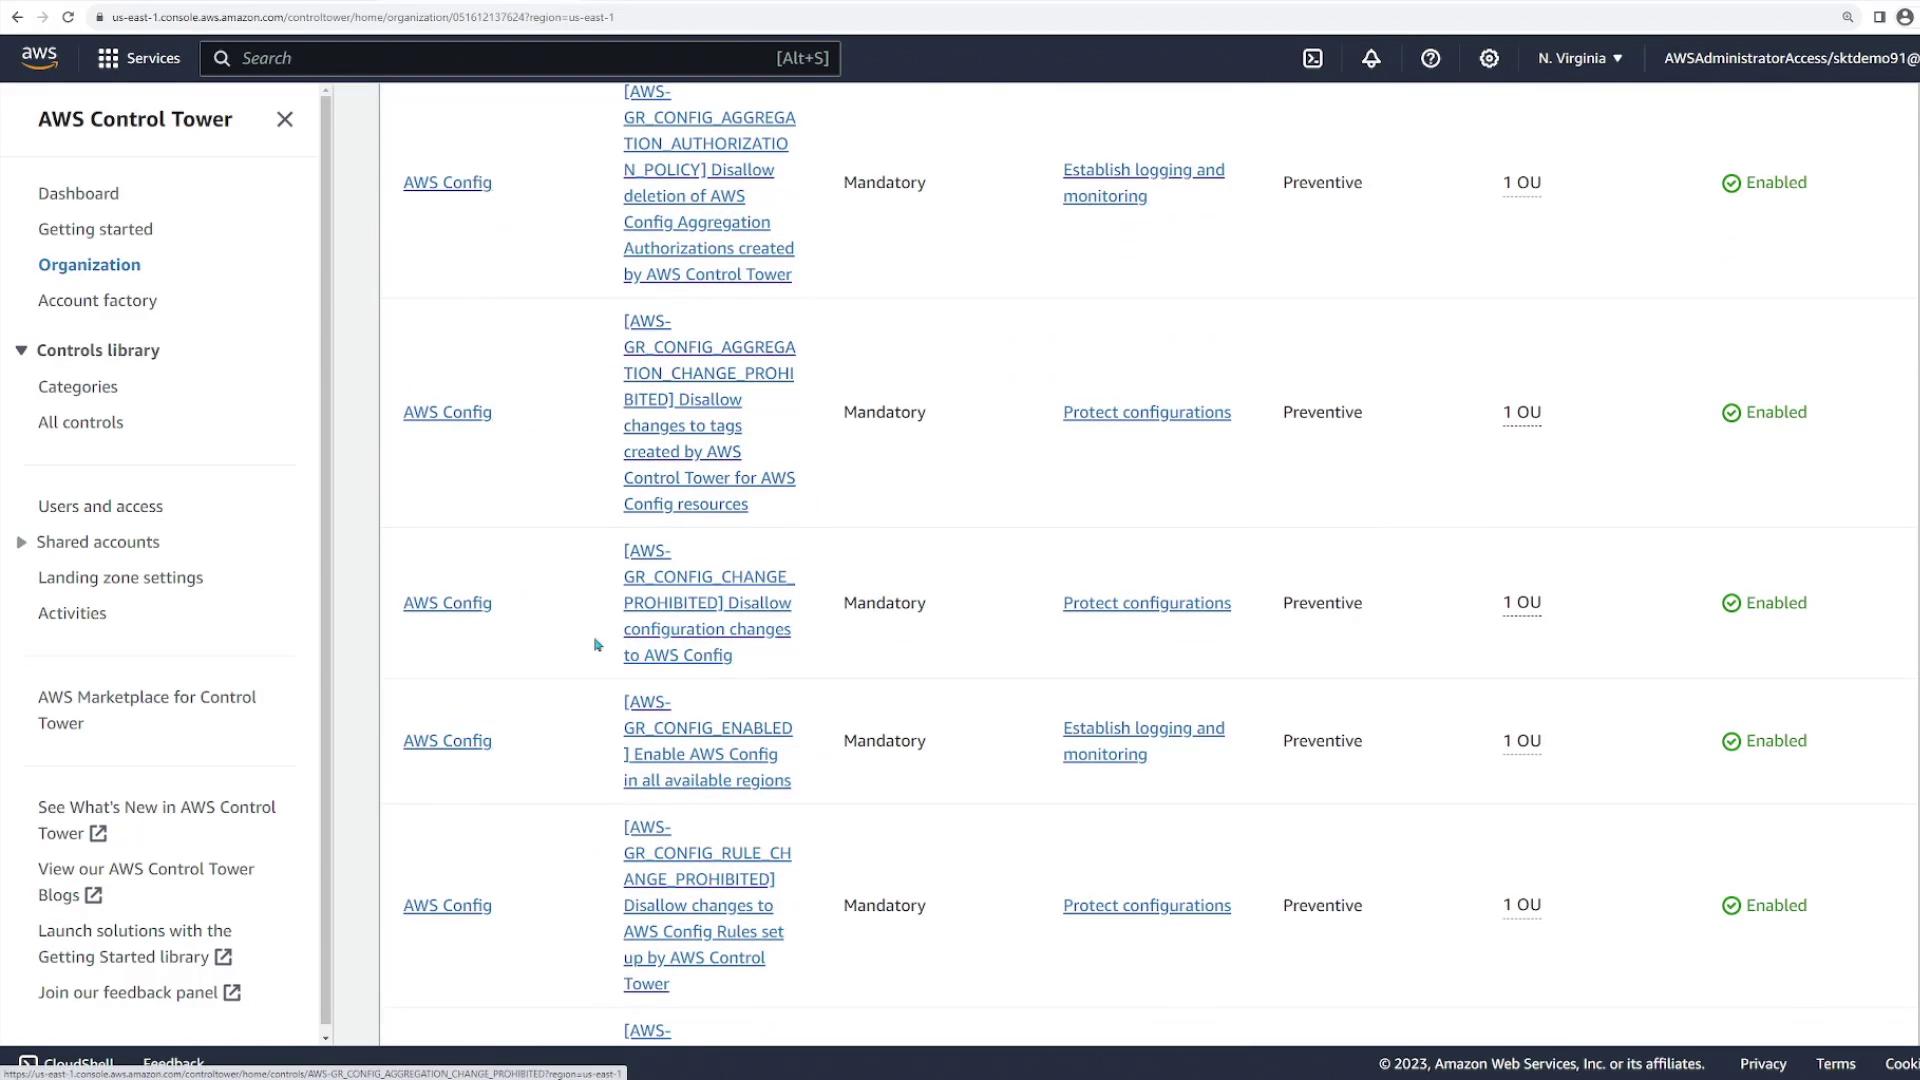1920x1080 pixels.
Task: Open the administrator account menu
Action: click(1790, 59)
